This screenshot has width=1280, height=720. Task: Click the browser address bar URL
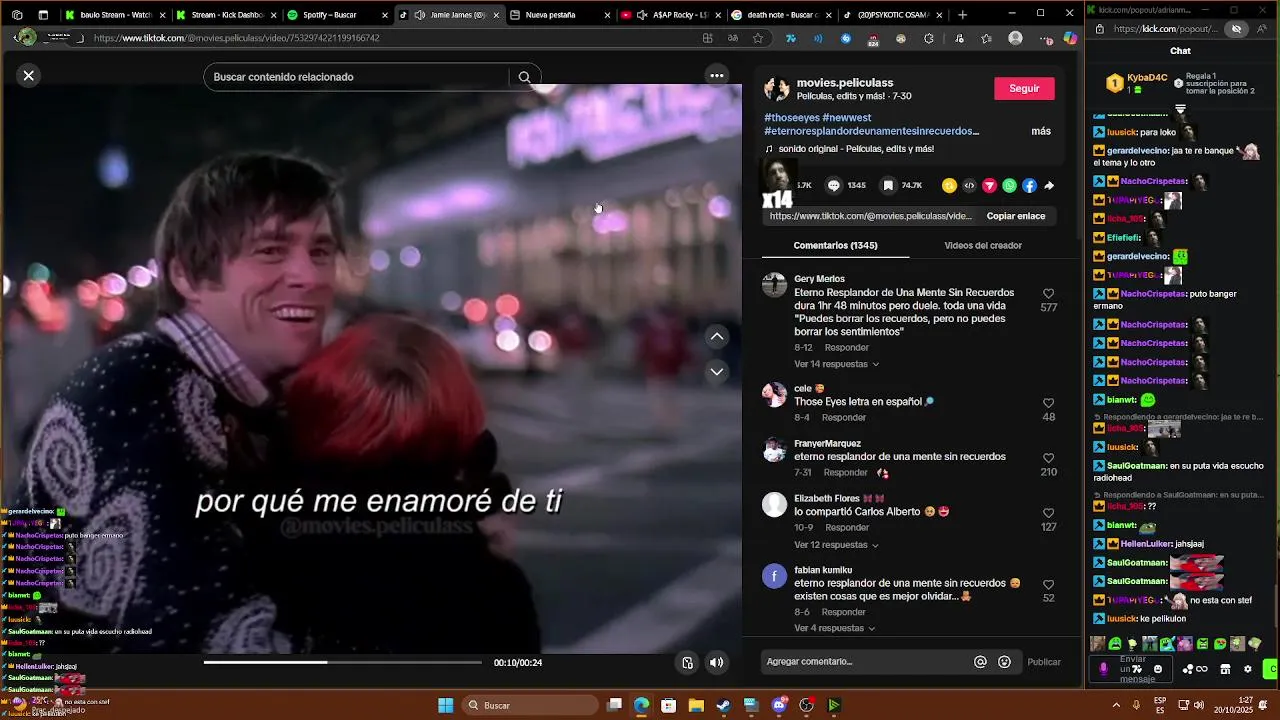236,38
